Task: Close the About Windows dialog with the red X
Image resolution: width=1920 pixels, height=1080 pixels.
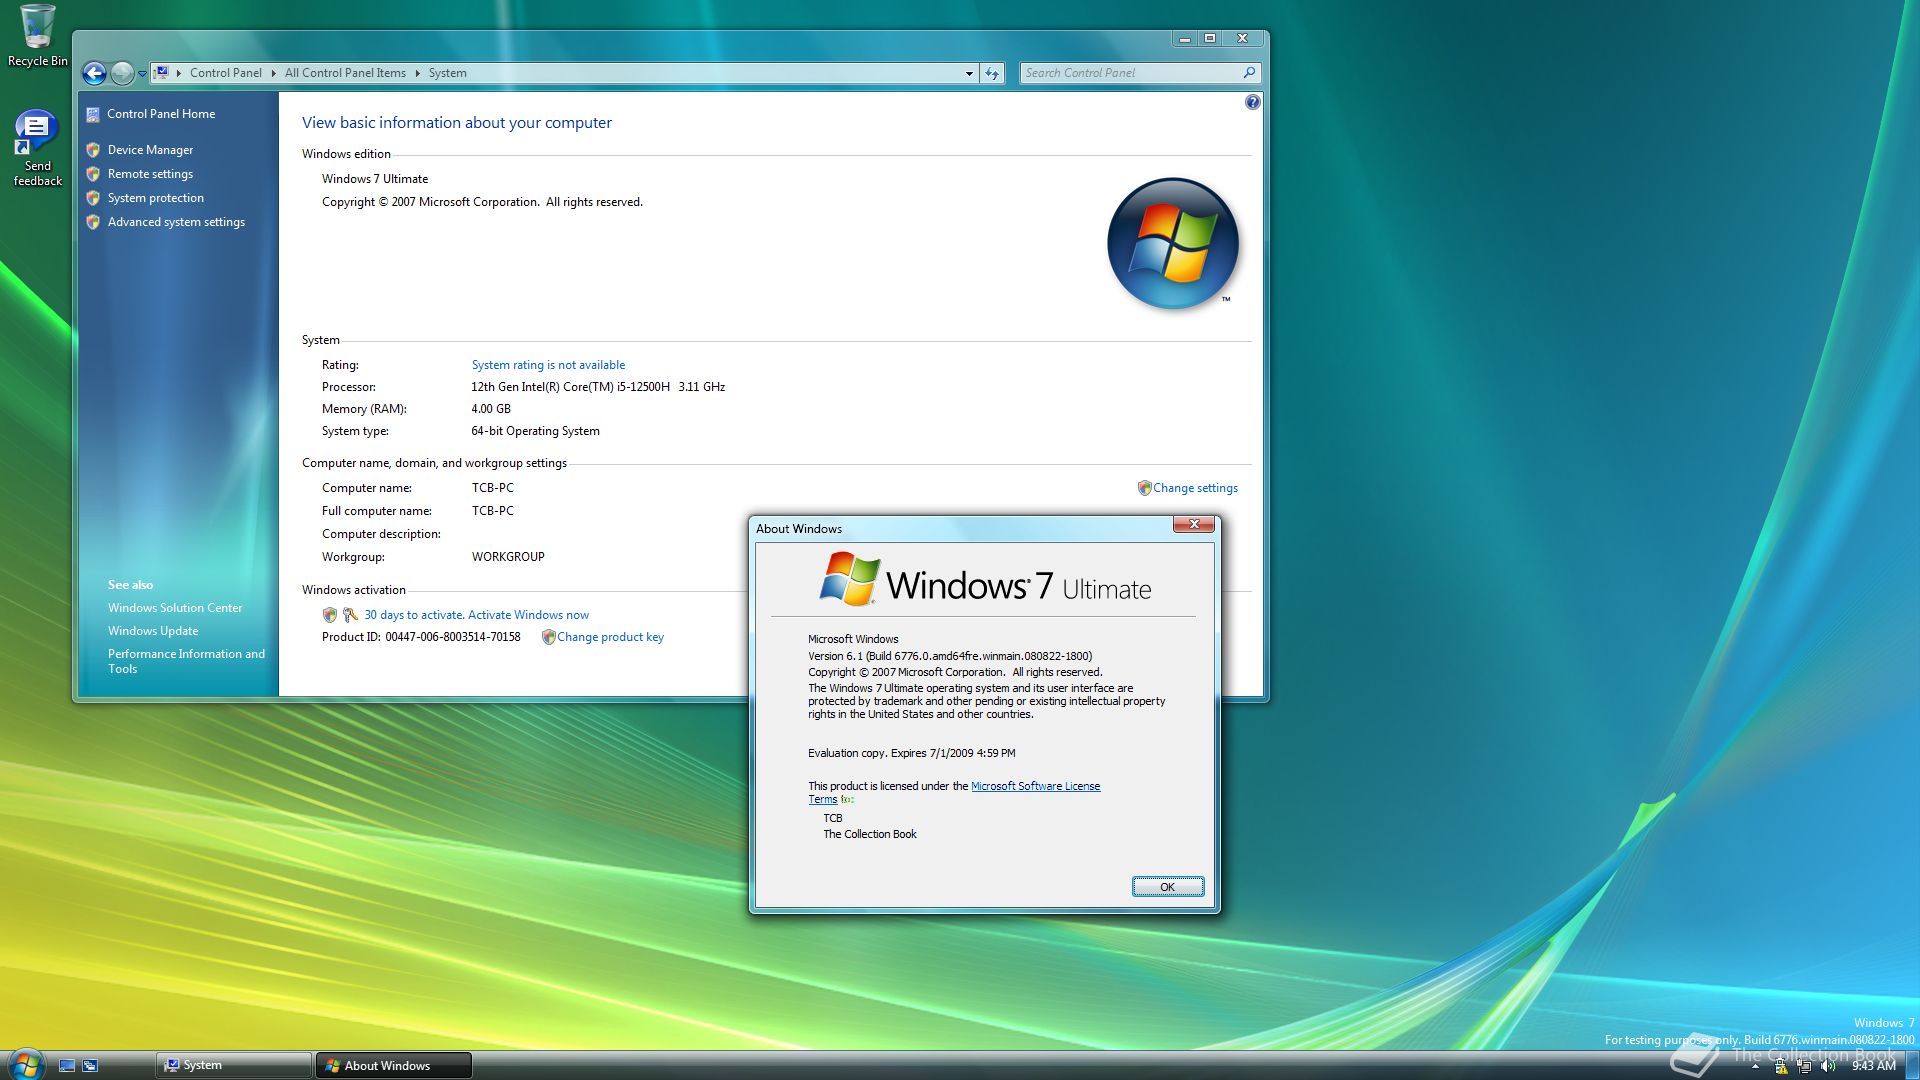Action: (x=1193, y=524)
